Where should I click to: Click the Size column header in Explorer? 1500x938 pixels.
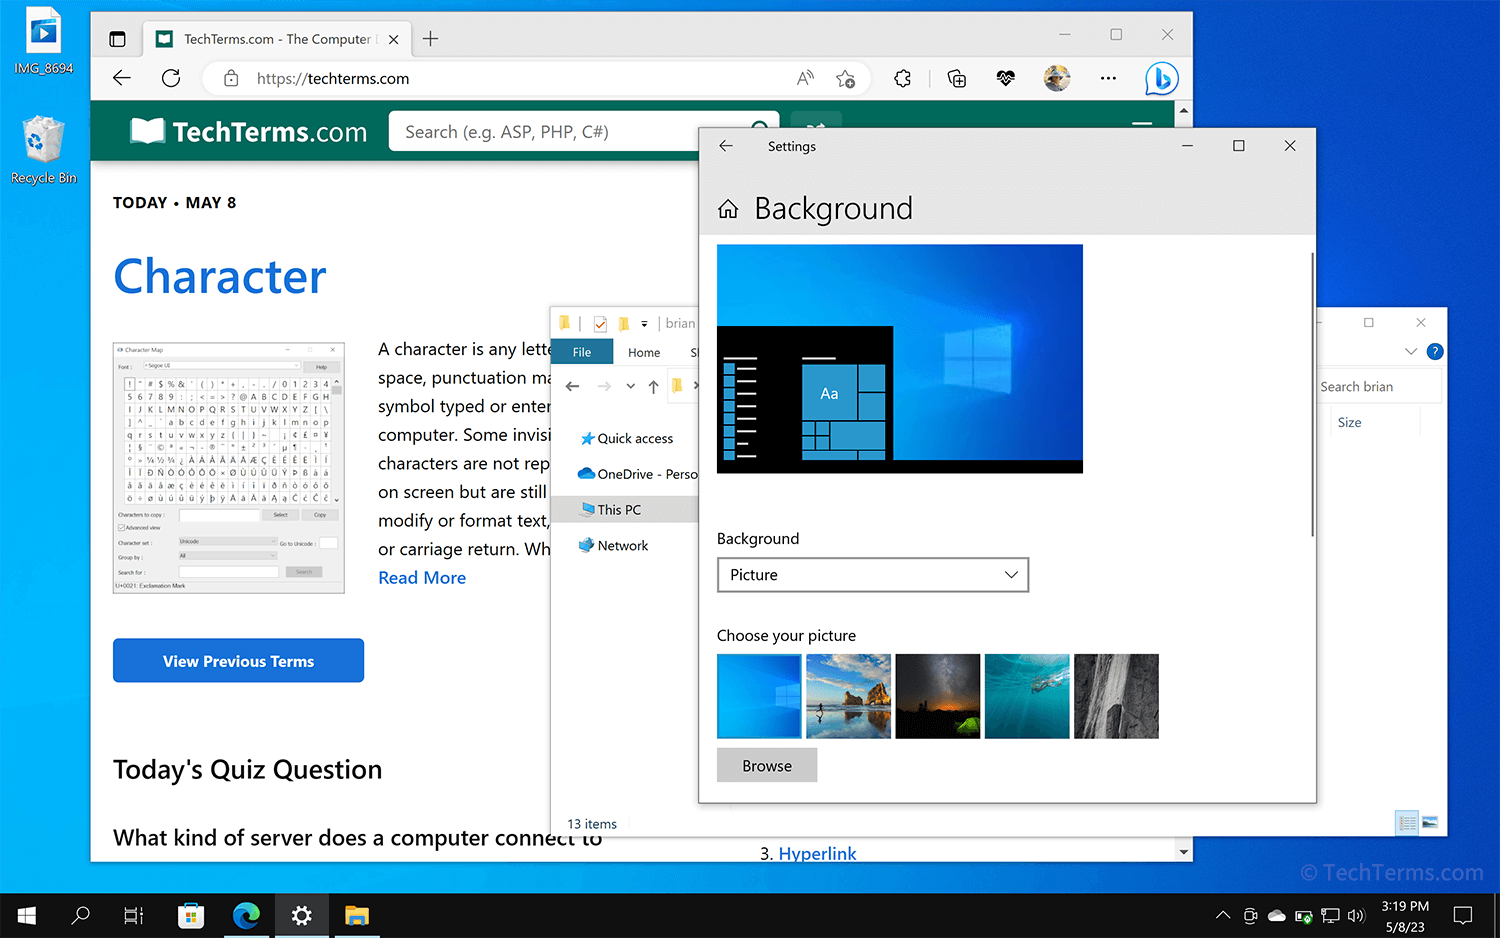pos(1349,422)
